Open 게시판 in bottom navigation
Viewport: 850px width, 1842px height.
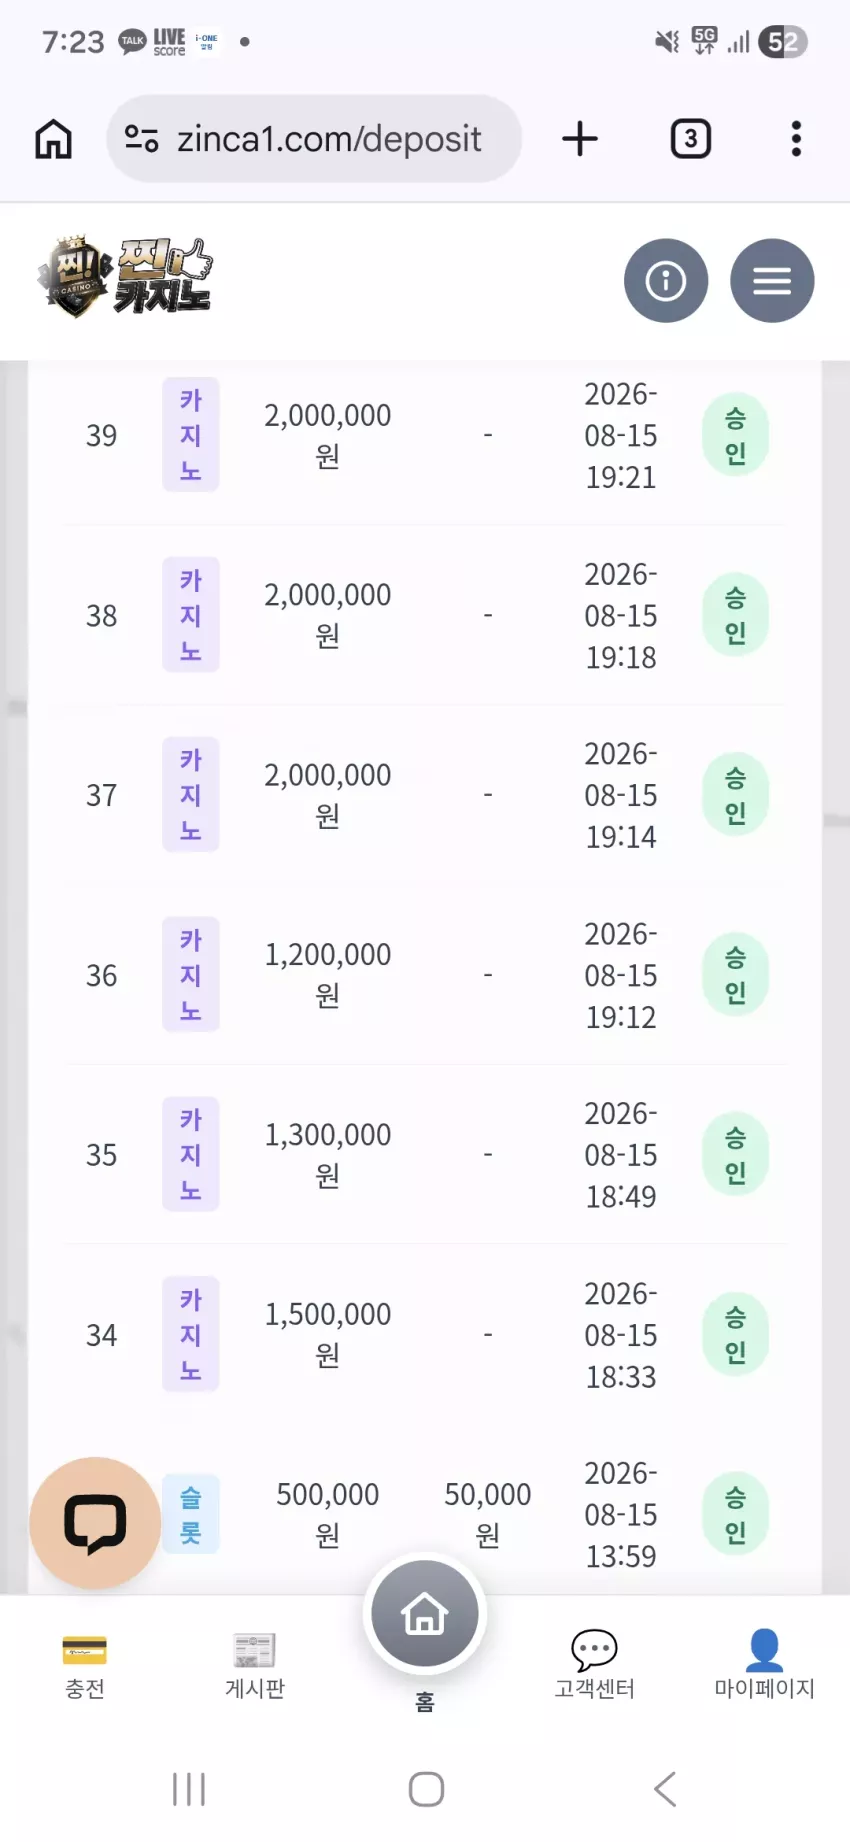click(255, 1665)
